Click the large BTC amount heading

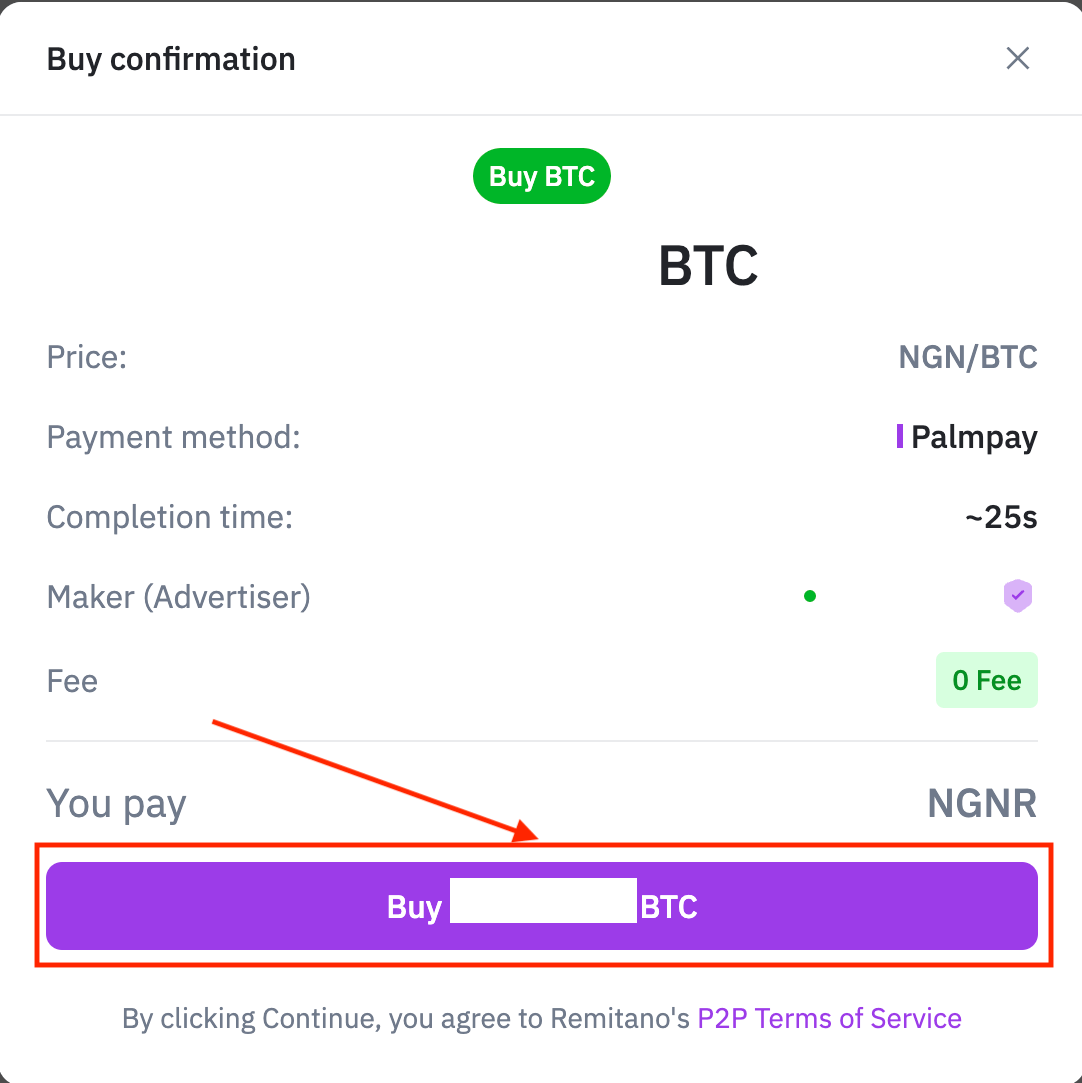pyautogui.click(x=708, y=266)
